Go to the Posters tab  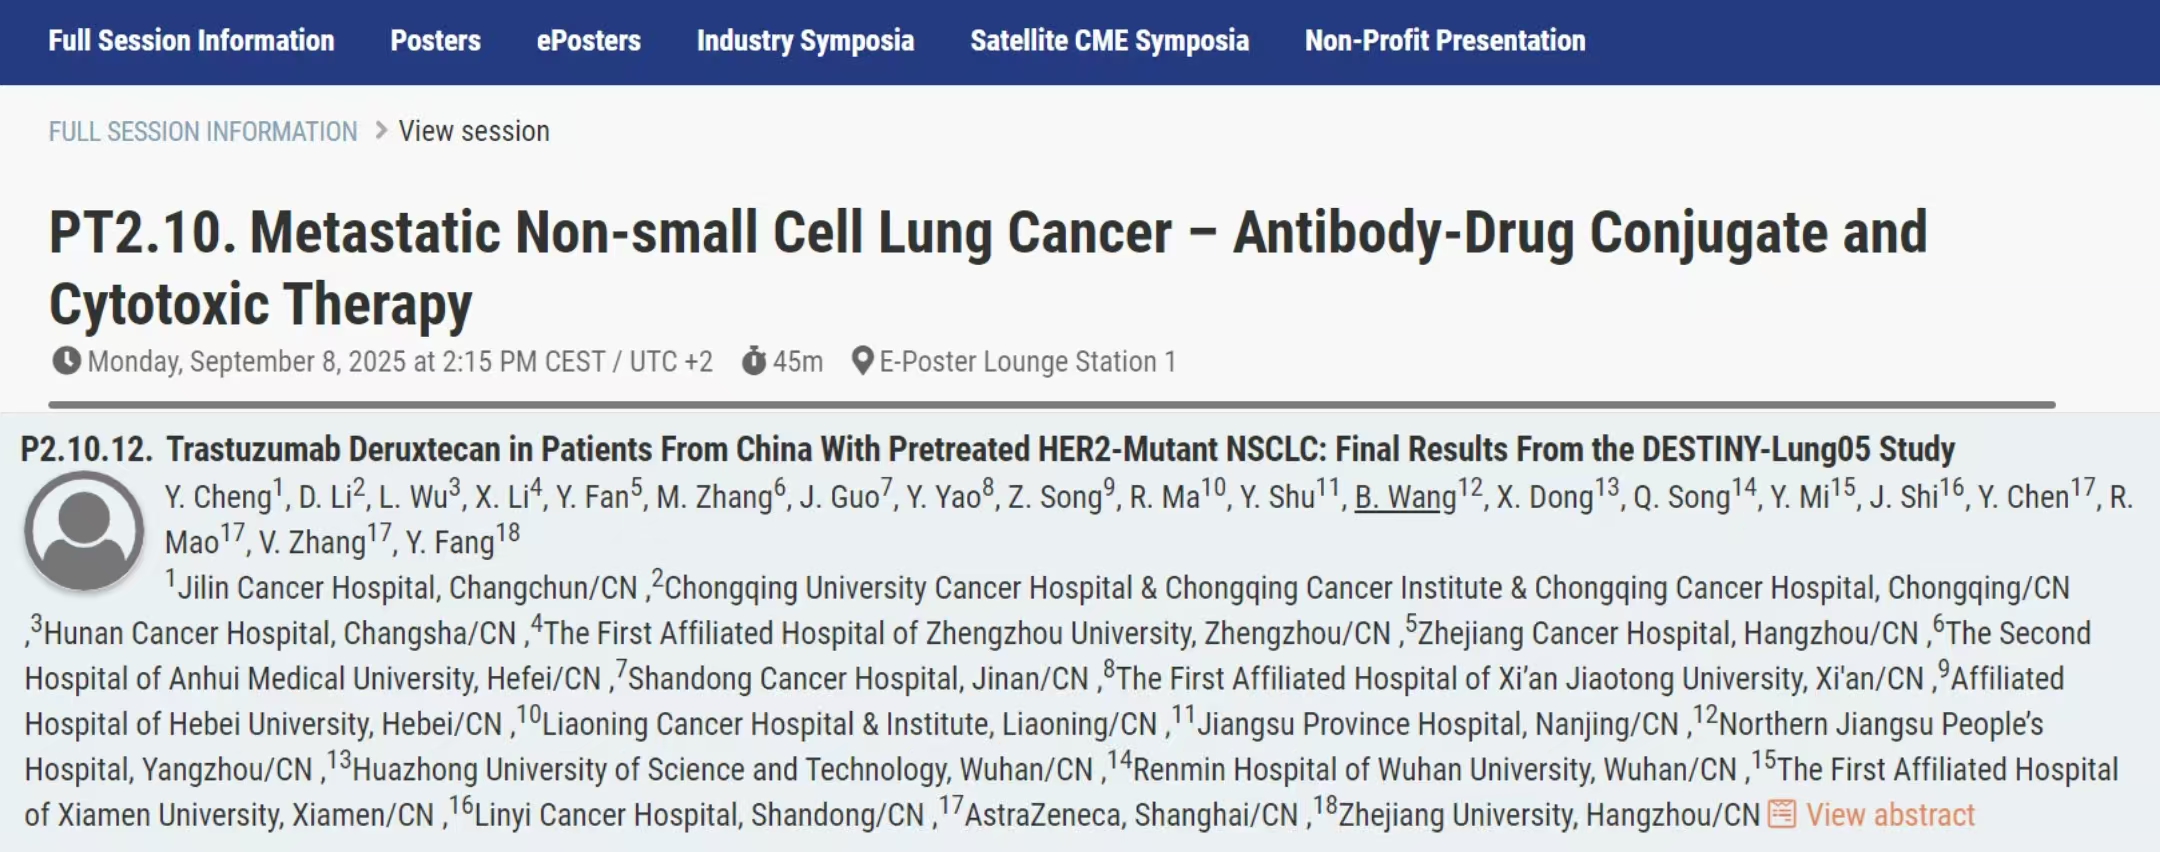pyautogui.click(x=435, y=41)
